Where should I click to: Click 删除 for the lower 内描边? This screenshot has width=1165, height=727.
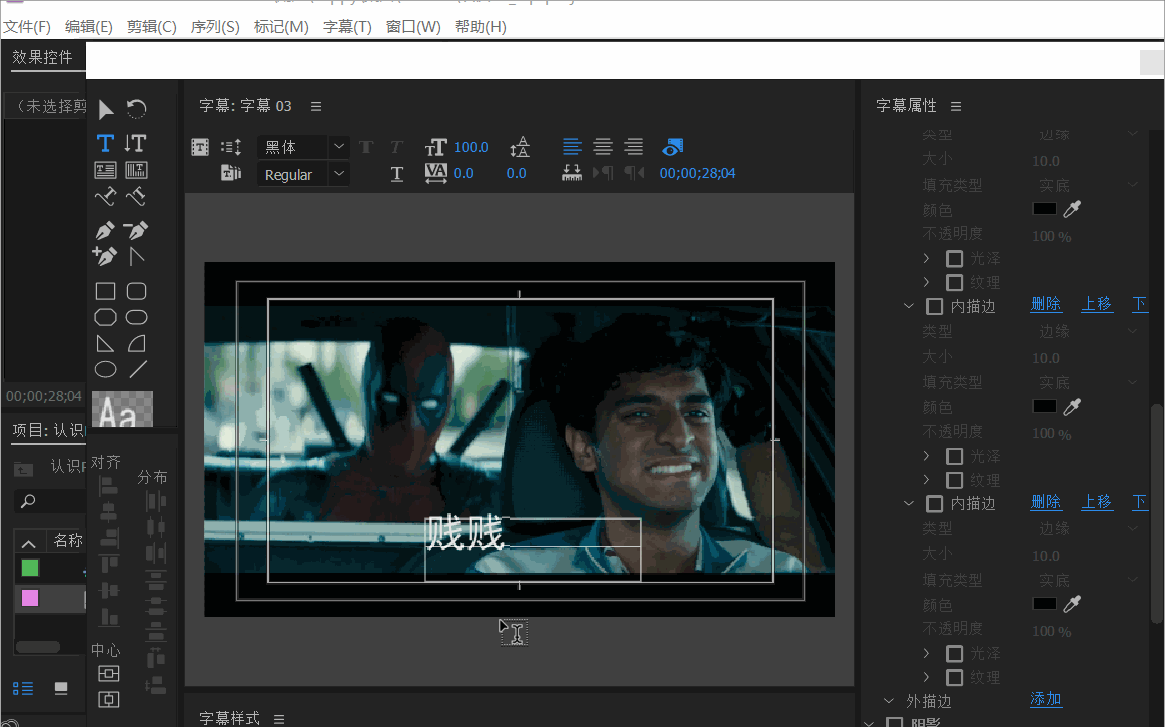[x=1045, y=502]
